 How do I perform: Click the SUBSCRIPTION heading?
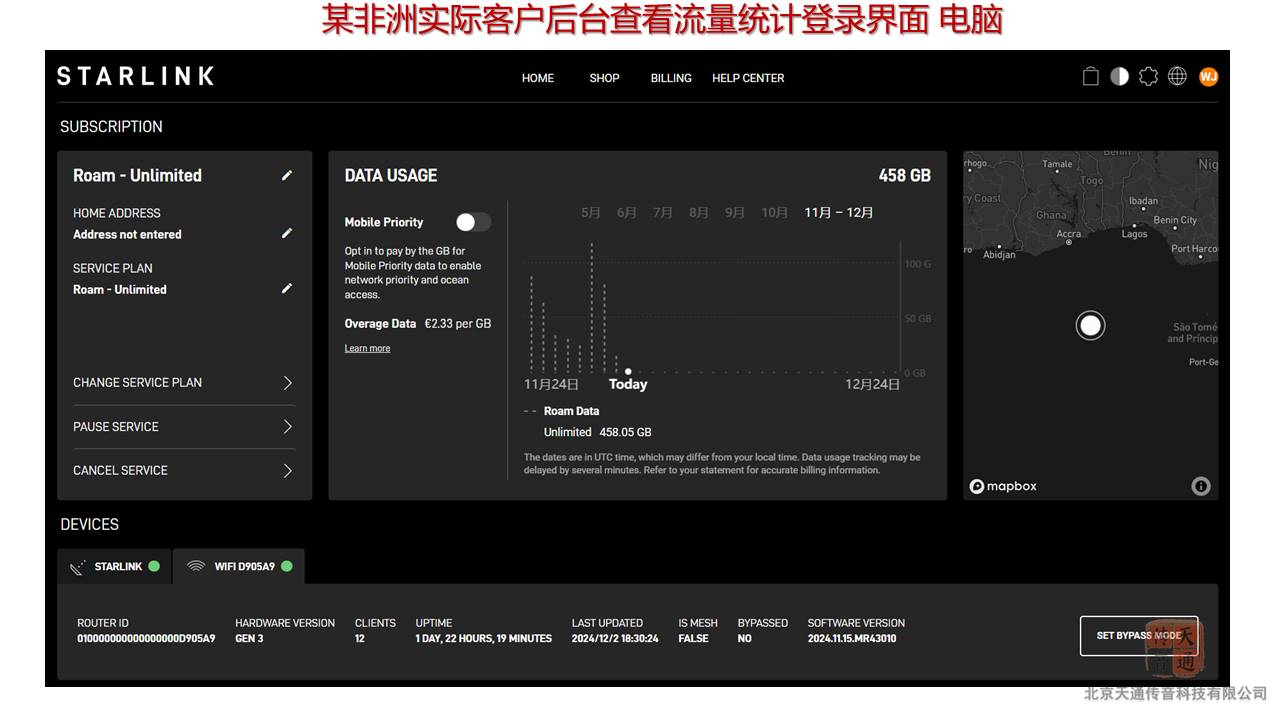111,127
